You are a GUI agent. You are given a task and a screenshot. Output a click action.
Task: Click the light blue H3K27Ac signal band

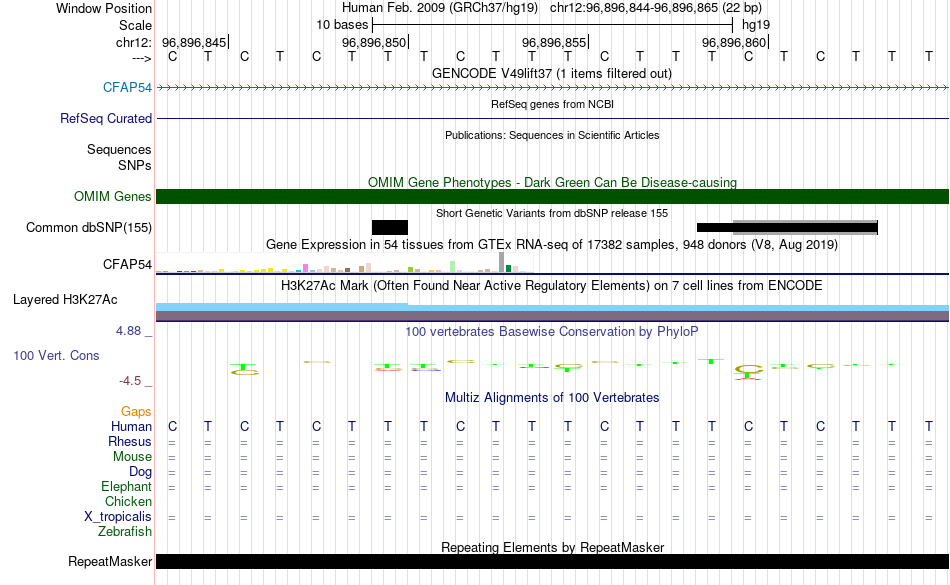[552, 308]
